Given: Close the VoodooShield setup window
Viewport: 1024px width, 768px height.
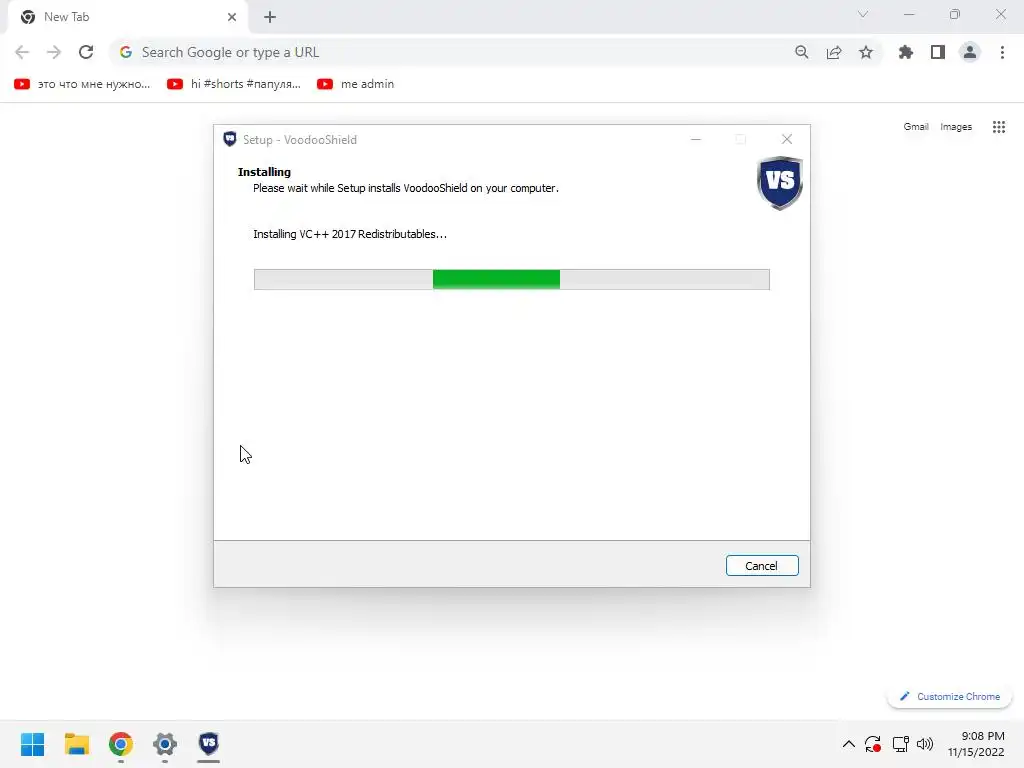Looking at the screenshot, I should 787,139.
